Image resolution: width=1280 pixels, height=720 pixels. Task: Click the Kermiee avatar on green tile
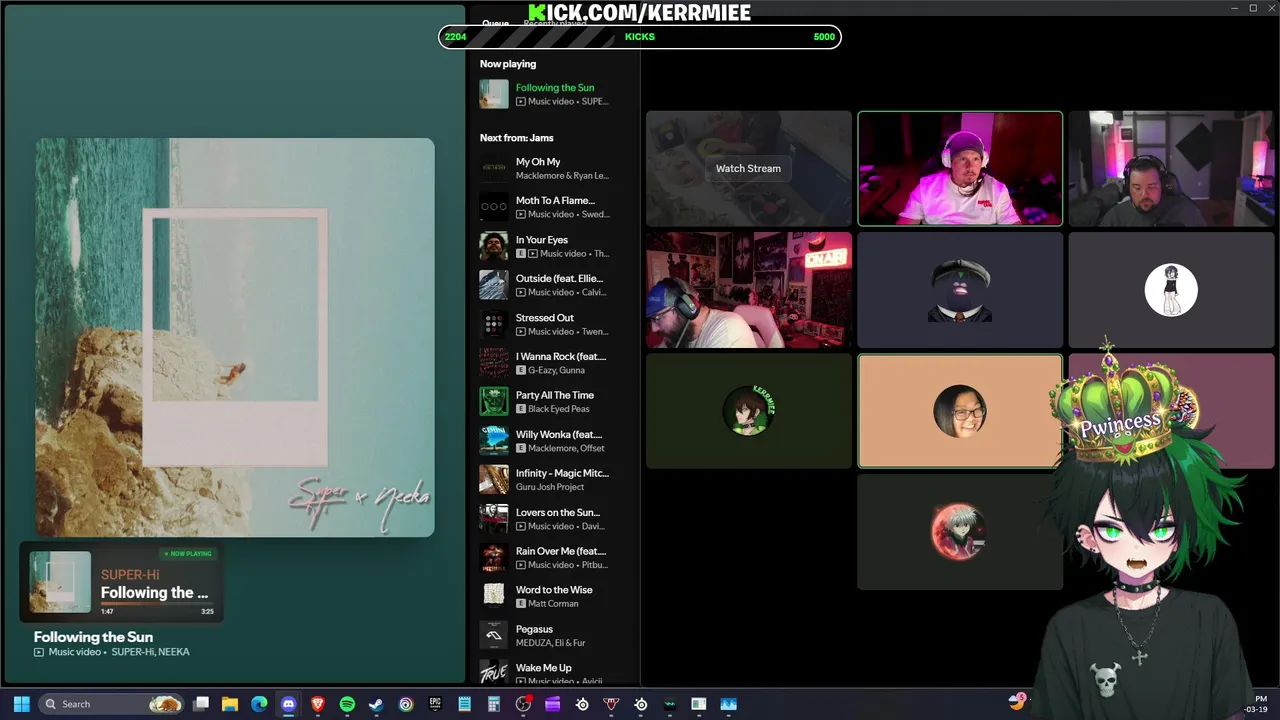(749, 411)
